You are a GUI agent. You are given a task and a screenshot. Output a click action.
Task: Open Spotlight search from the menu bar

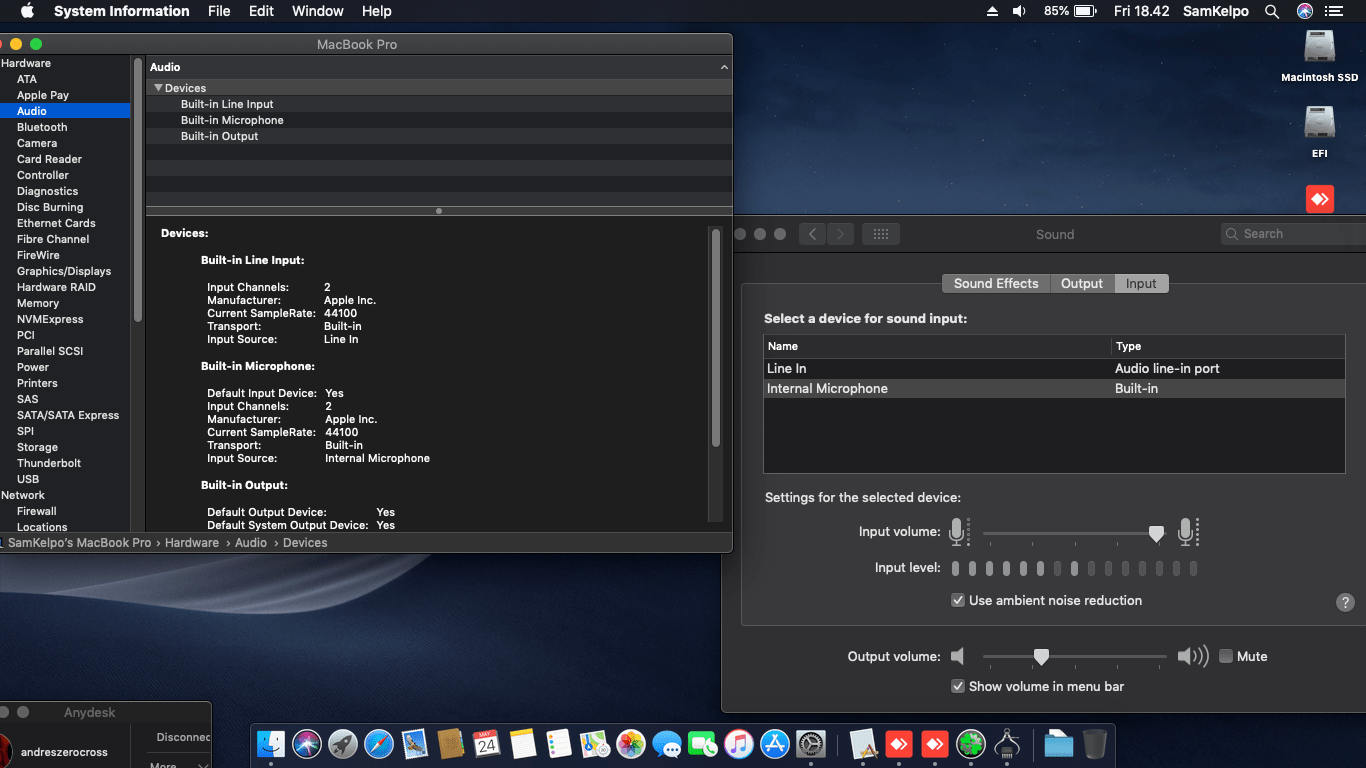[1271, 11]
